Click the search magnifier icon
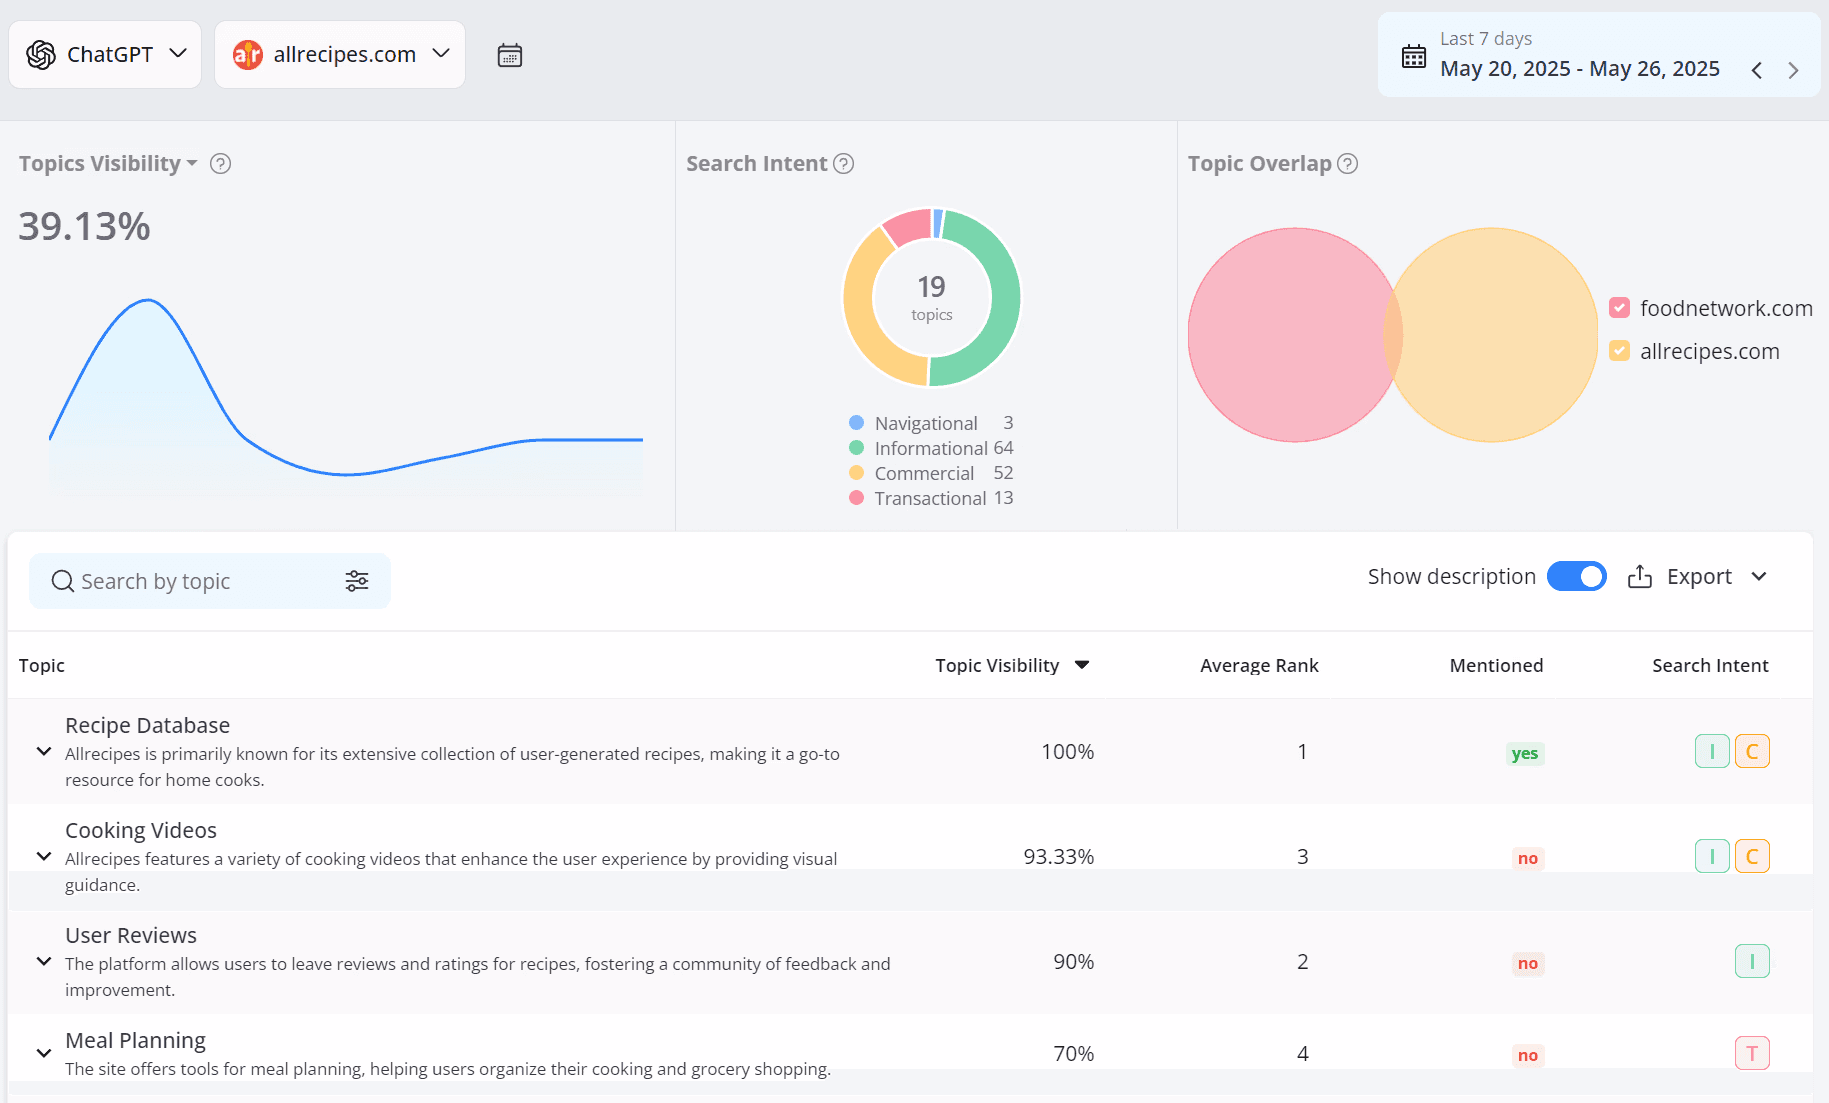The width and height of the screenshot is (1829, 1103). 62,581
